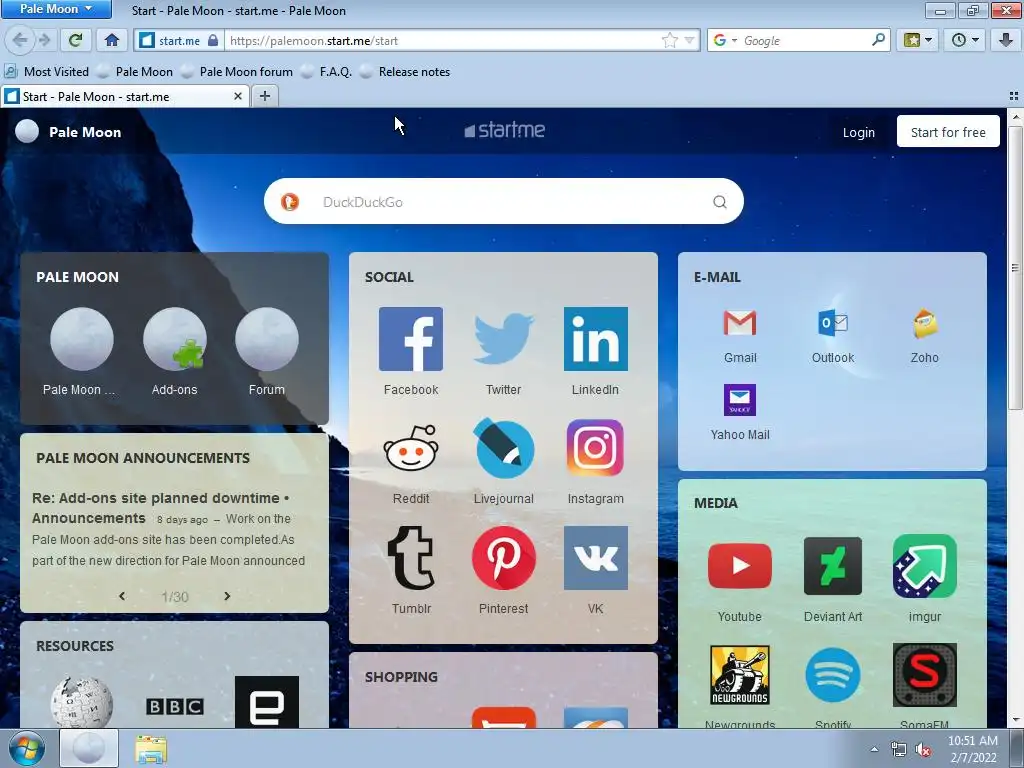Open the Pale Moon application menu
Viewport: 1024px width, 768px height.
[56, 9]
